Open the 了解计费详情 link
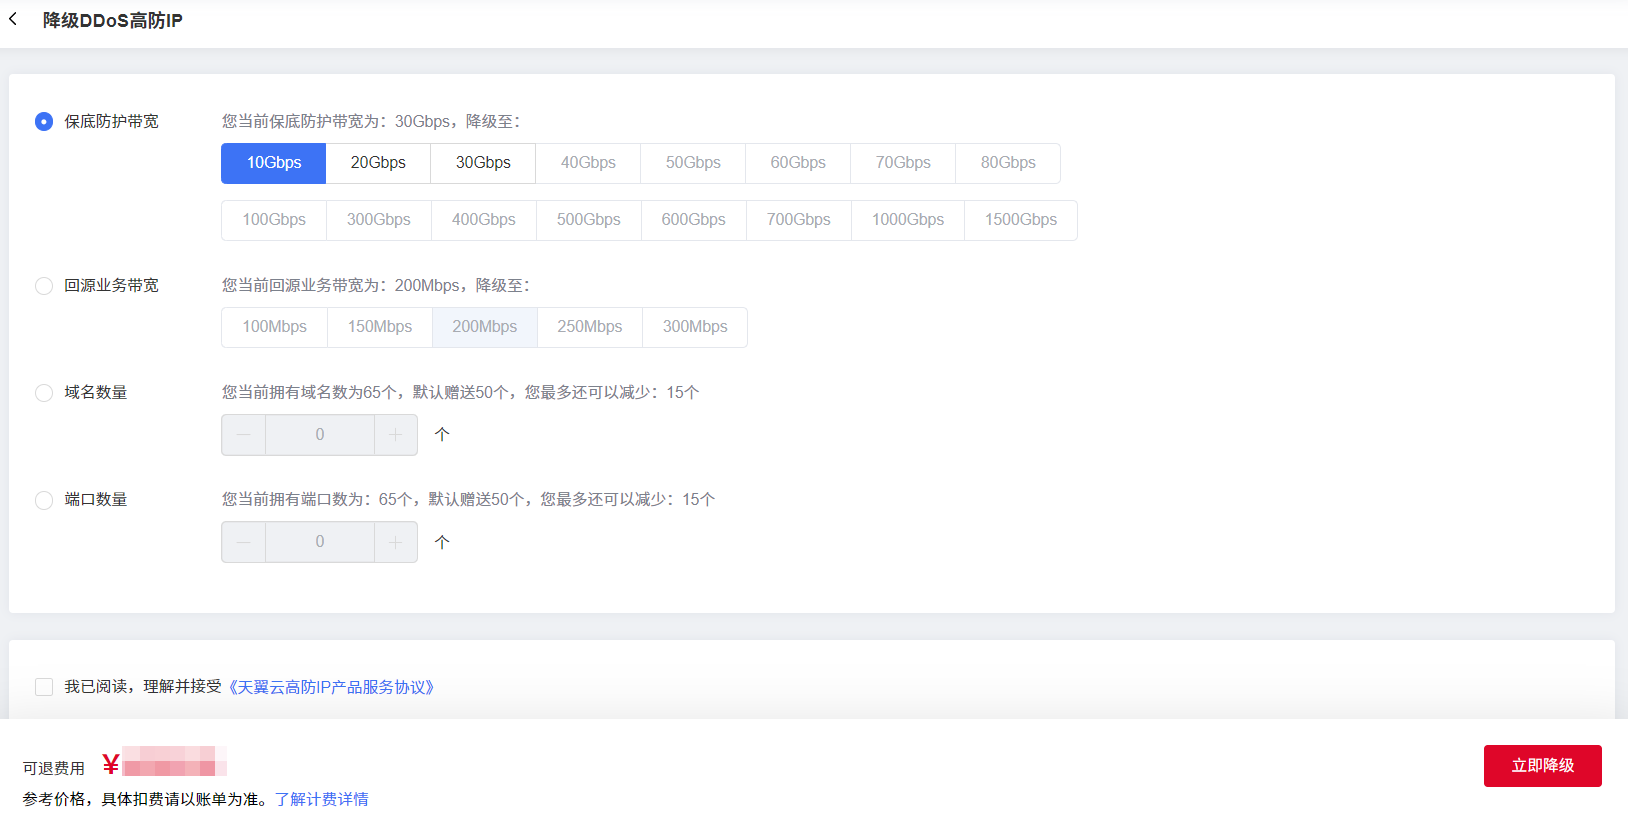The height and width of the screenshot is (826, 1628). coord(322,799)
